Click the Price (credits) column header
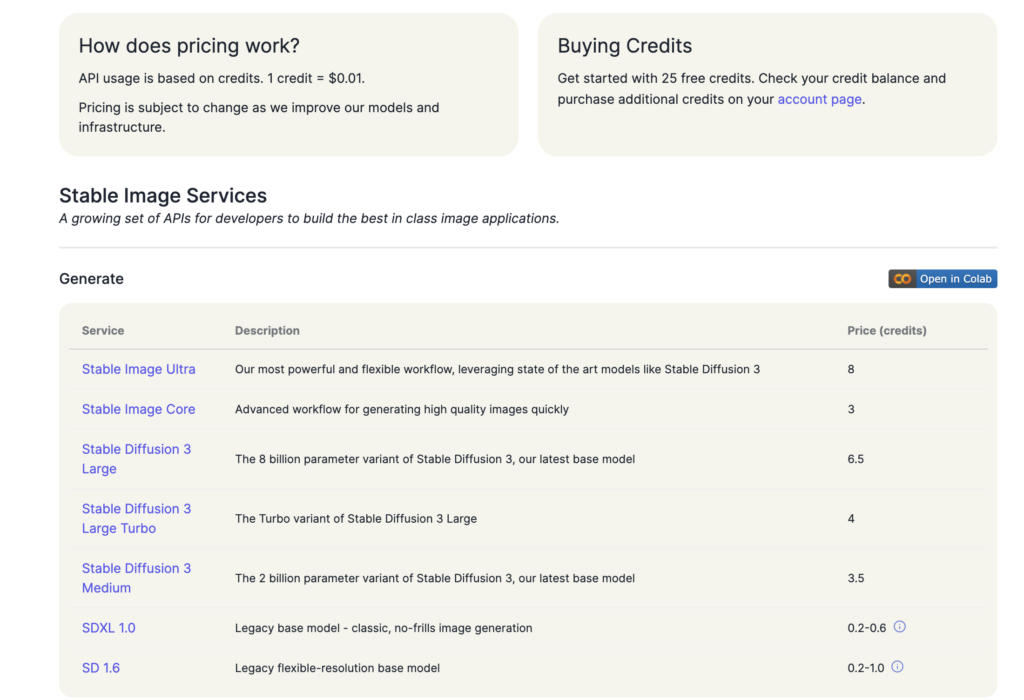The image size is (1024, 700). pos(886,330)
